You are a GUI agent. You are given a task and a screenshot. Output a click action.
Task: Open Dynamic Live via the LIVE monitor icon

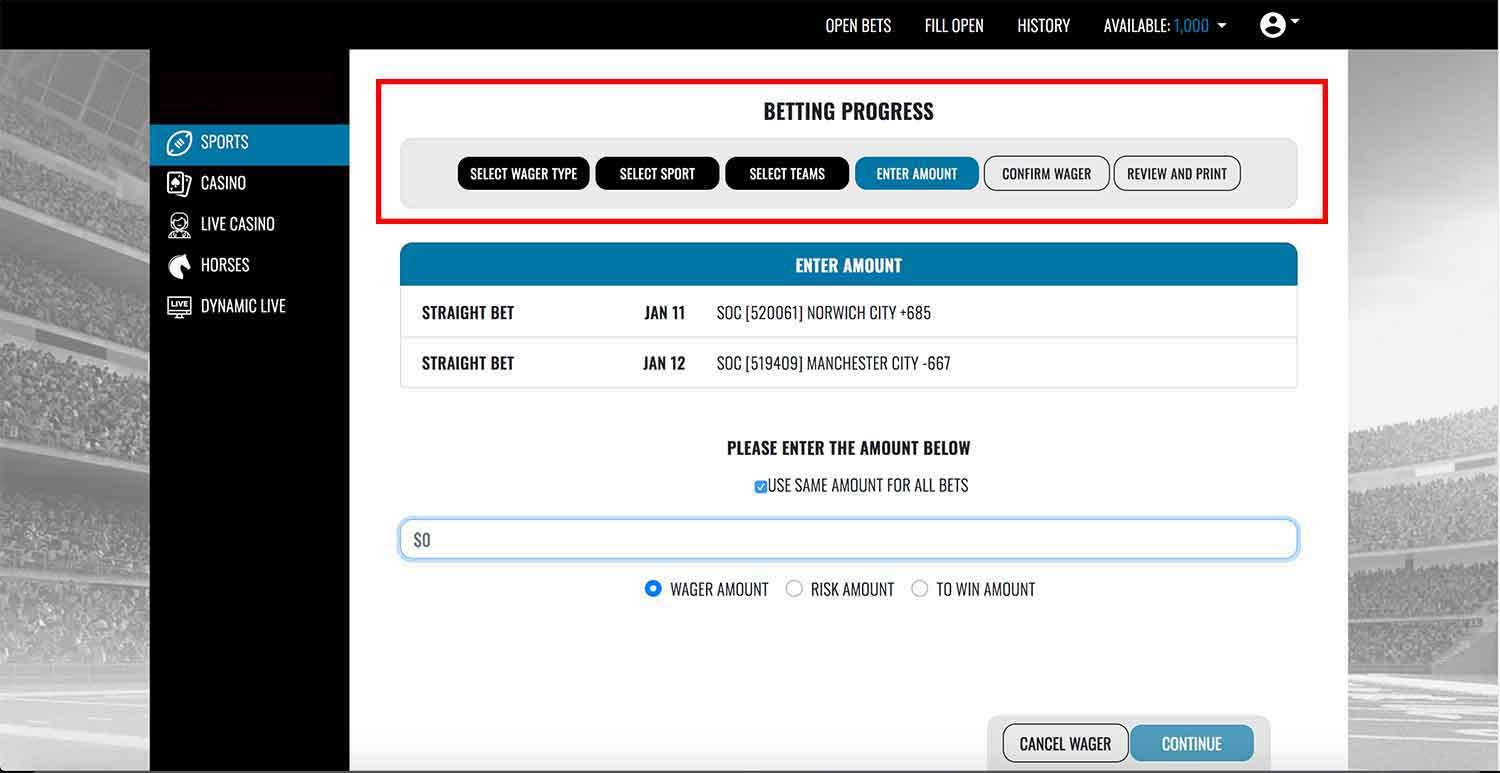(x=180, y=305)
